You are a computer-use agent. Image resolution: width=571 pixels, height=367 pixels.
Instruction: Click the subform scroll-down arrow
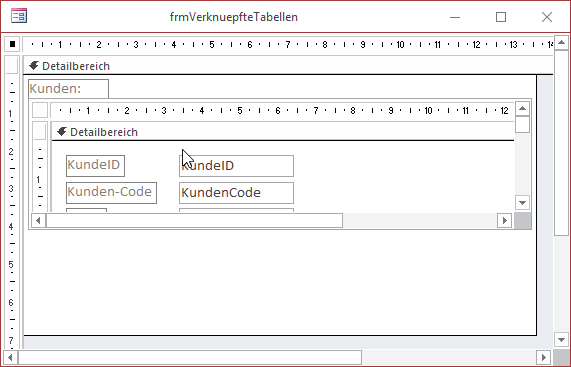[x=523, y=203]
